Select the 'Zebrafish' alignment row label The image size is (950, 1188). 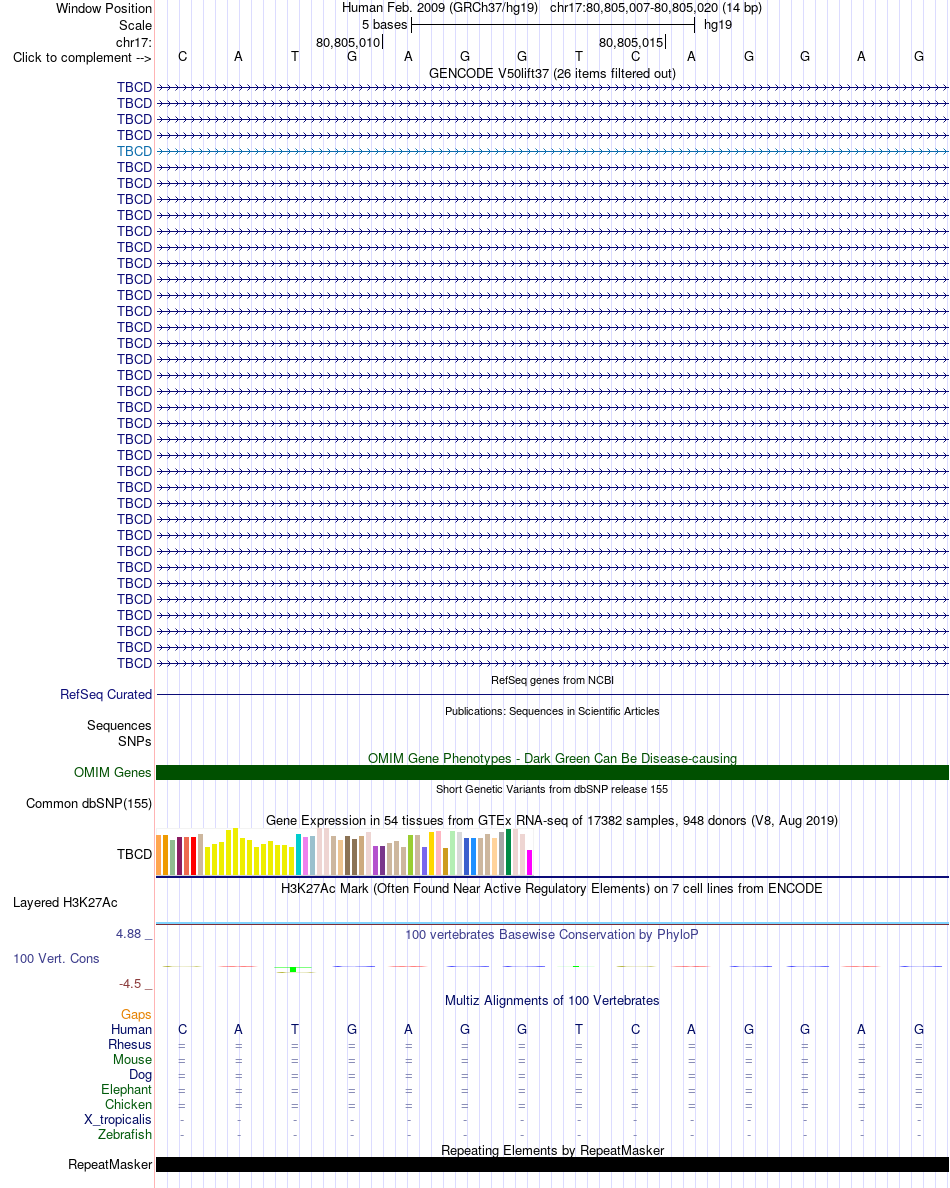[125, 1134]
